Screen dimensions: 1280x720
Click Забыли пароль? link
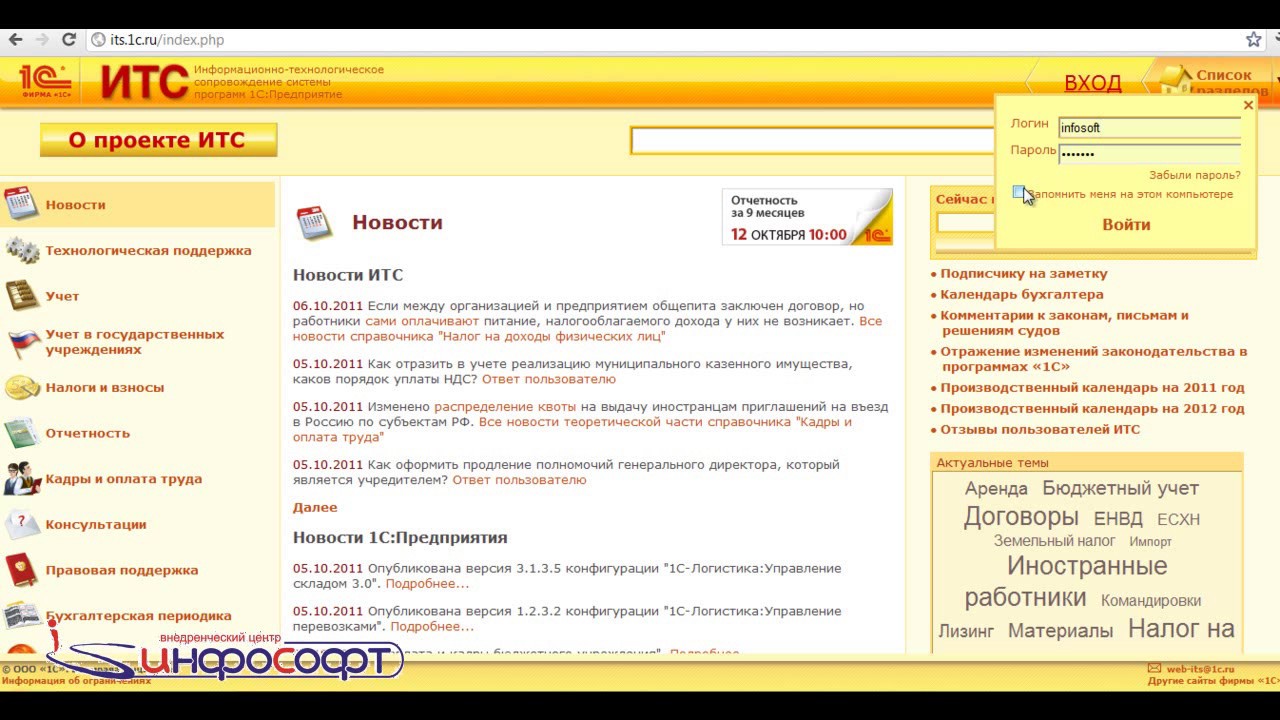1195,175
